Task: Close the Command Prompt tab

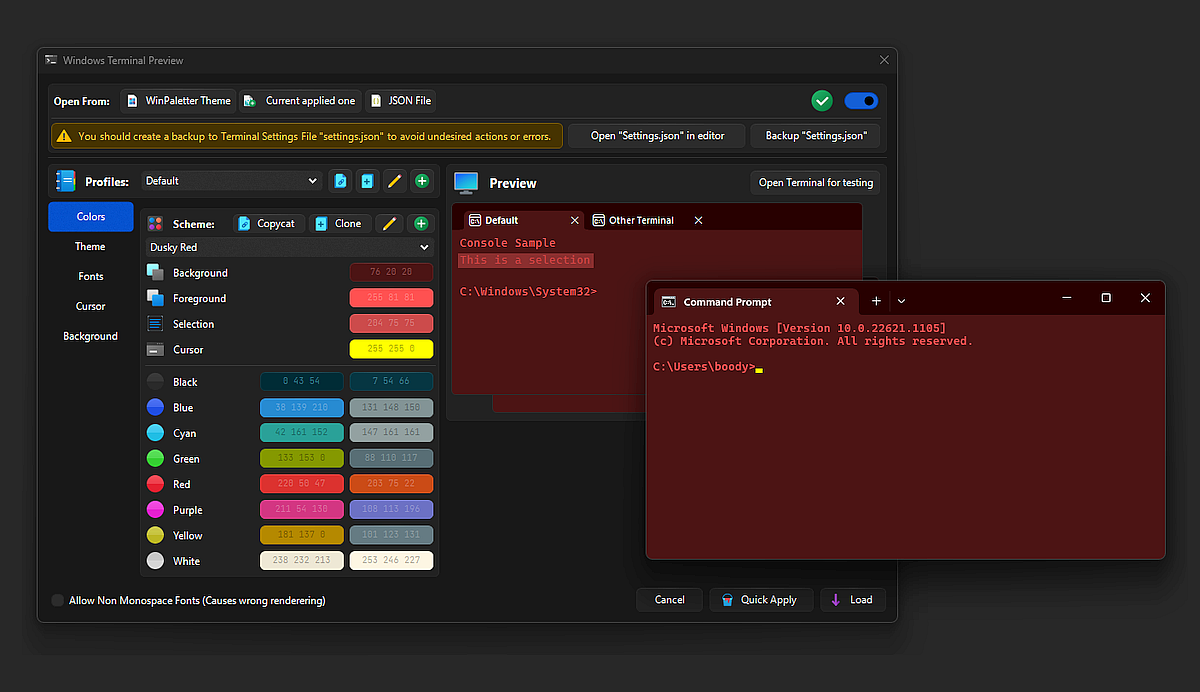Action: 841,301
